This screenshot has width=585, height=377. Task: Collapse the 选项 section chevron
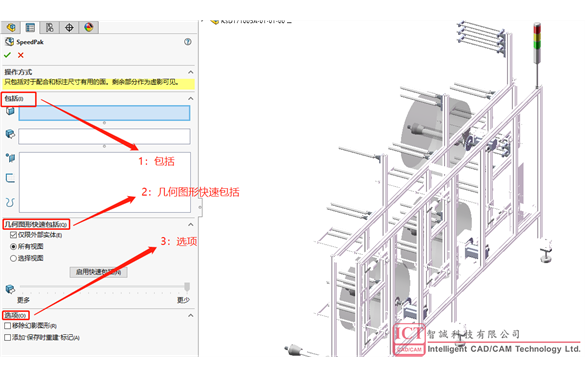tap(191, 315)
